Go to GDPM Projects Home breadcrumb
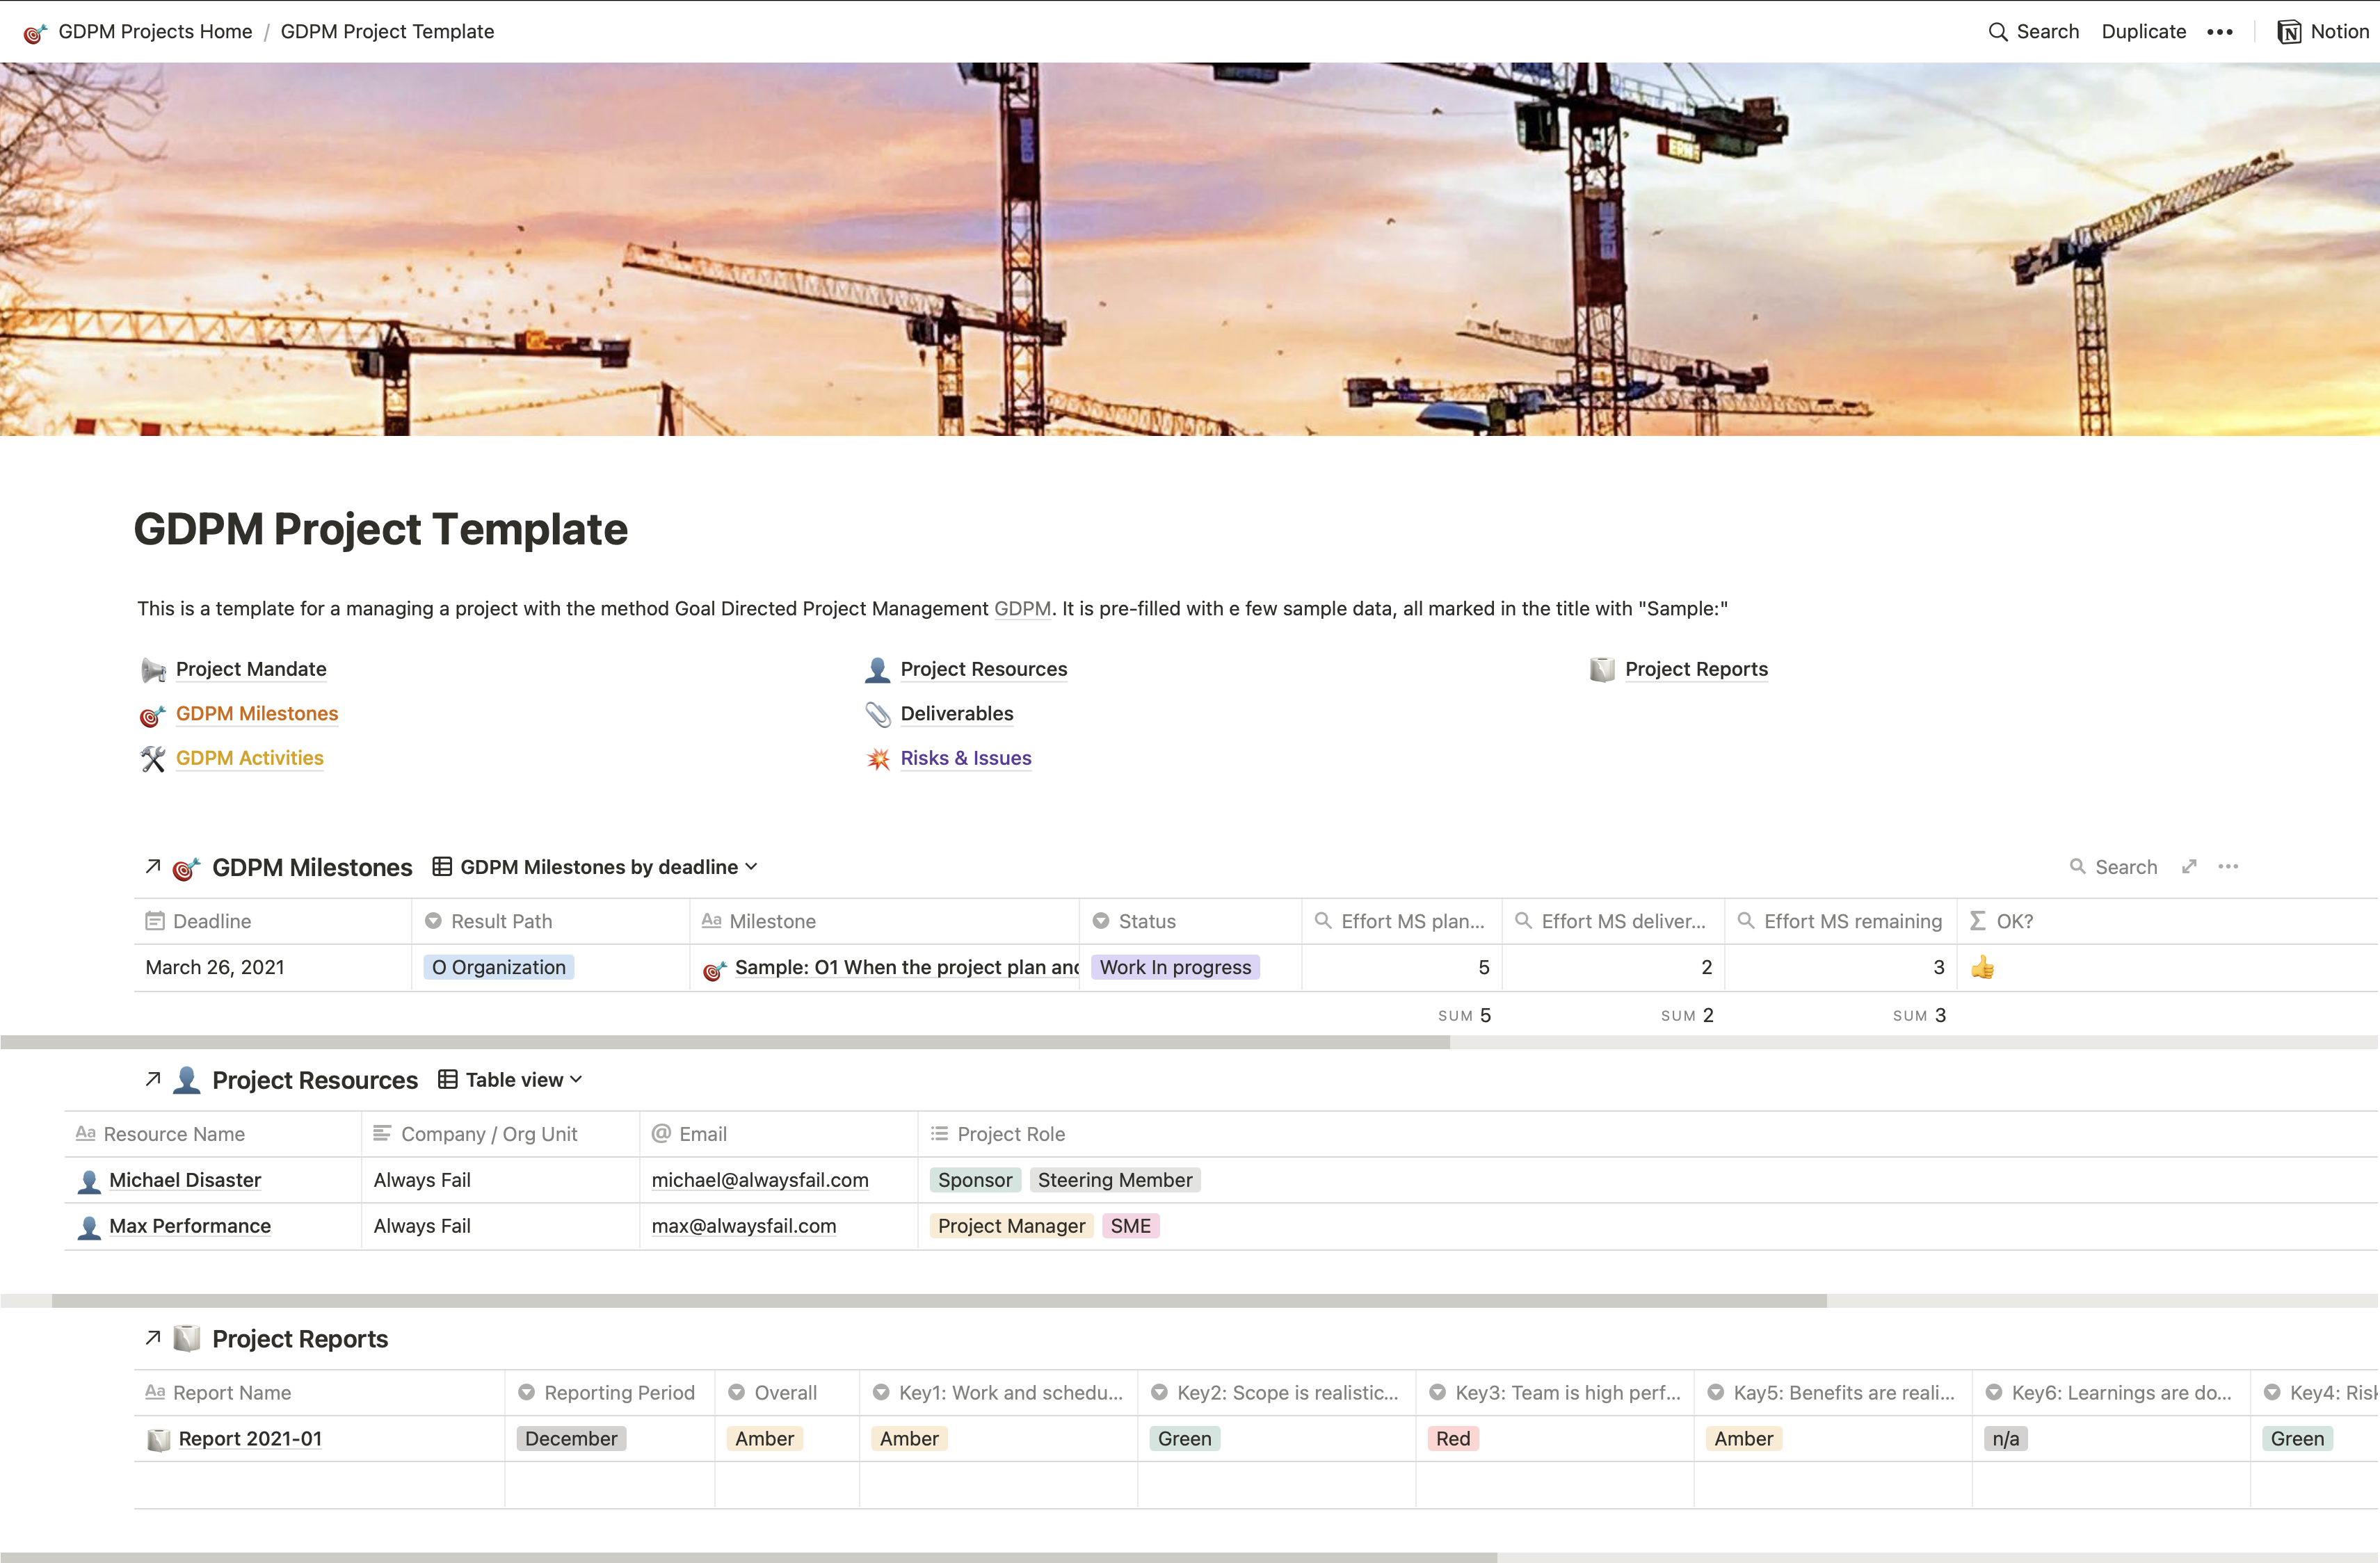This screenshot has width=2380, height=1563. (155, 32)
